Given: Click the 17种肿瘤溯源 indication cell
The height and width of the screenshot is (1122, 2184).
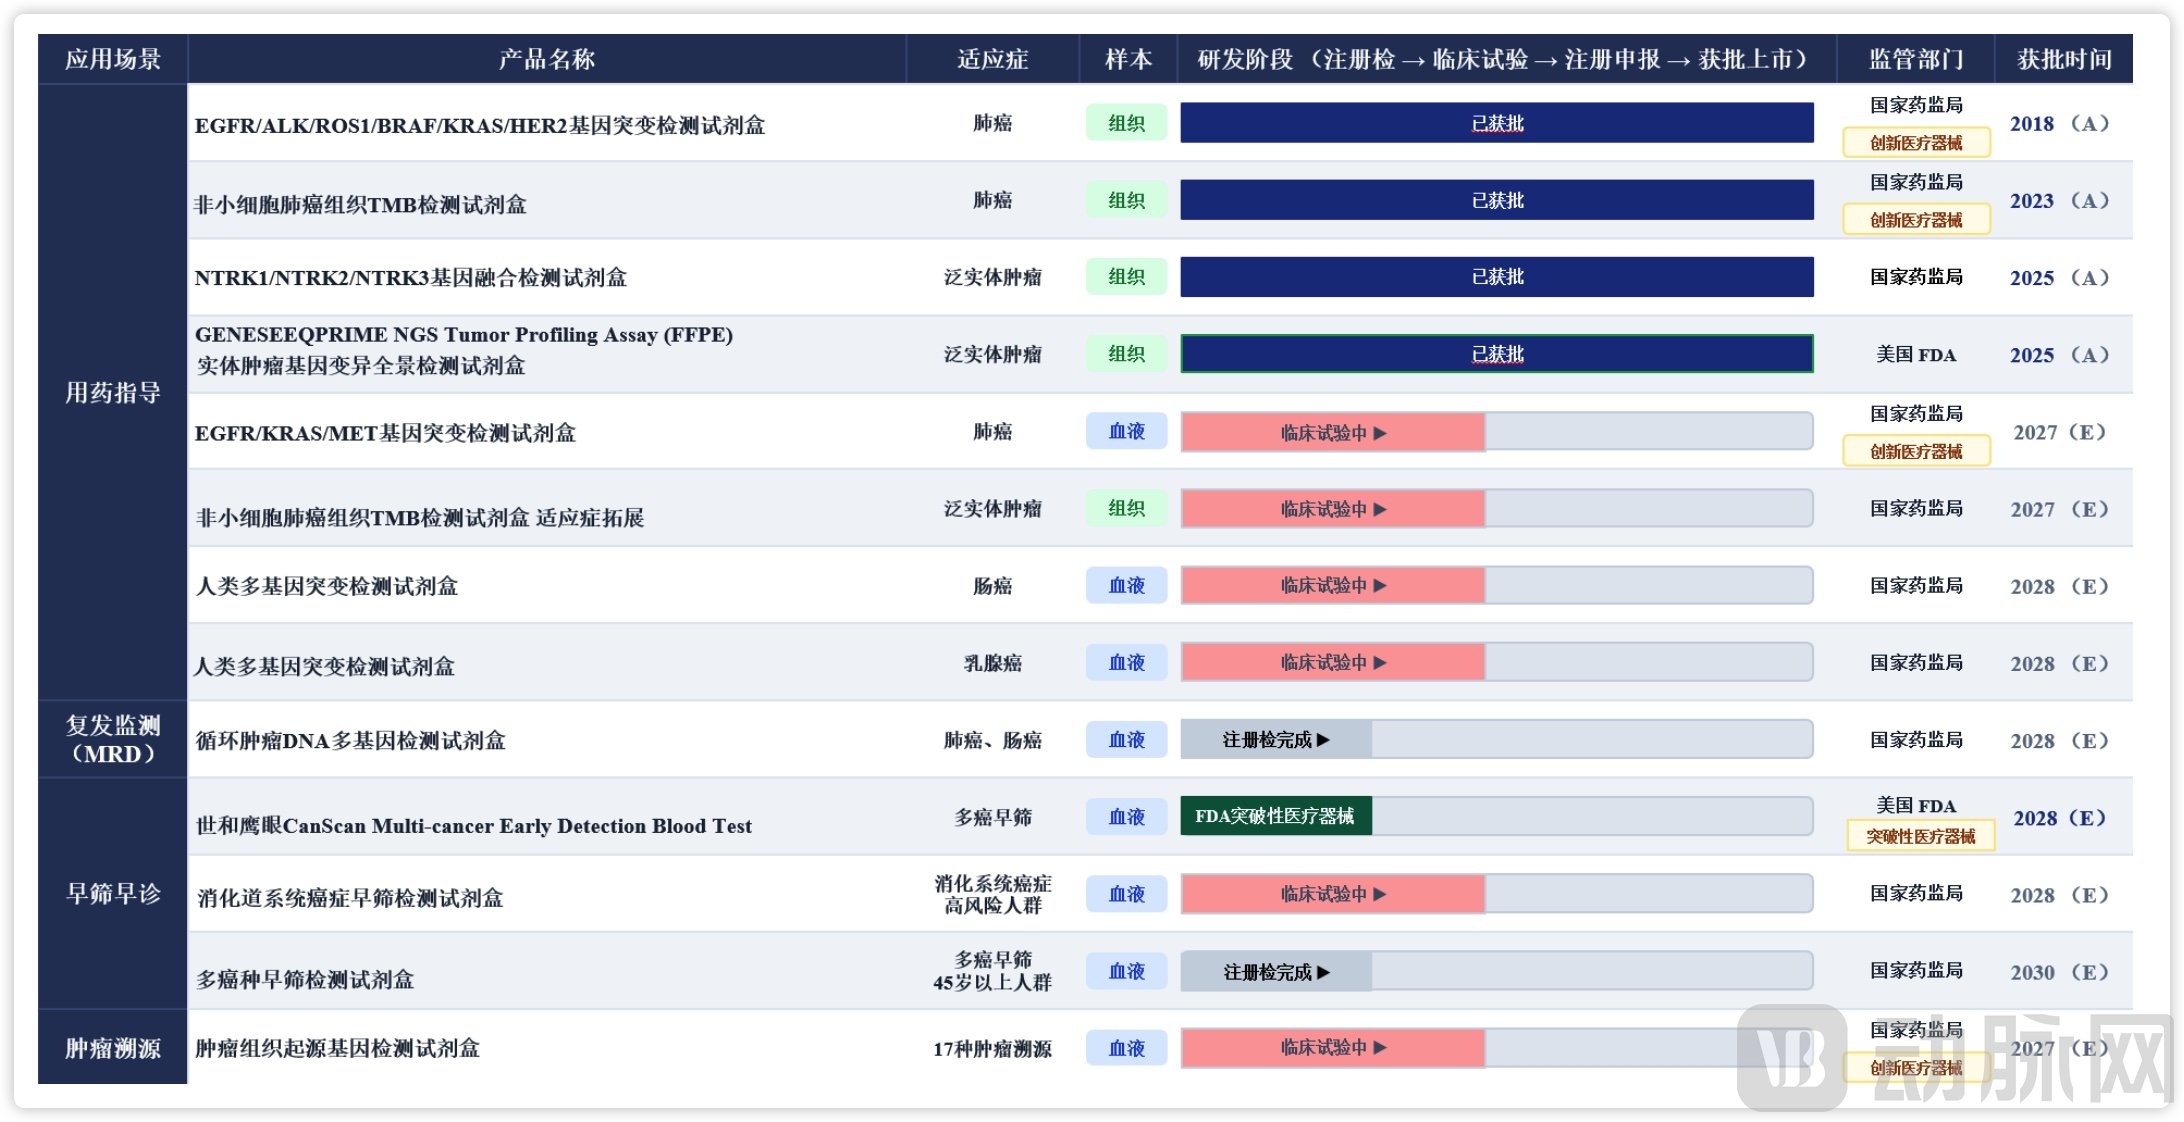Looking at the screenshot, I should point(992,1049).
